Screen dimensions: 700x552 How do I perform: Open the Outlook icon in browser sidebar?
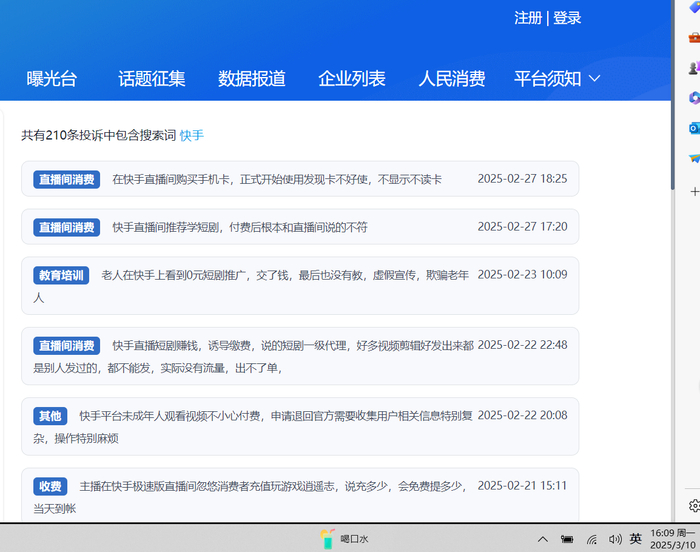coord(694,128)
